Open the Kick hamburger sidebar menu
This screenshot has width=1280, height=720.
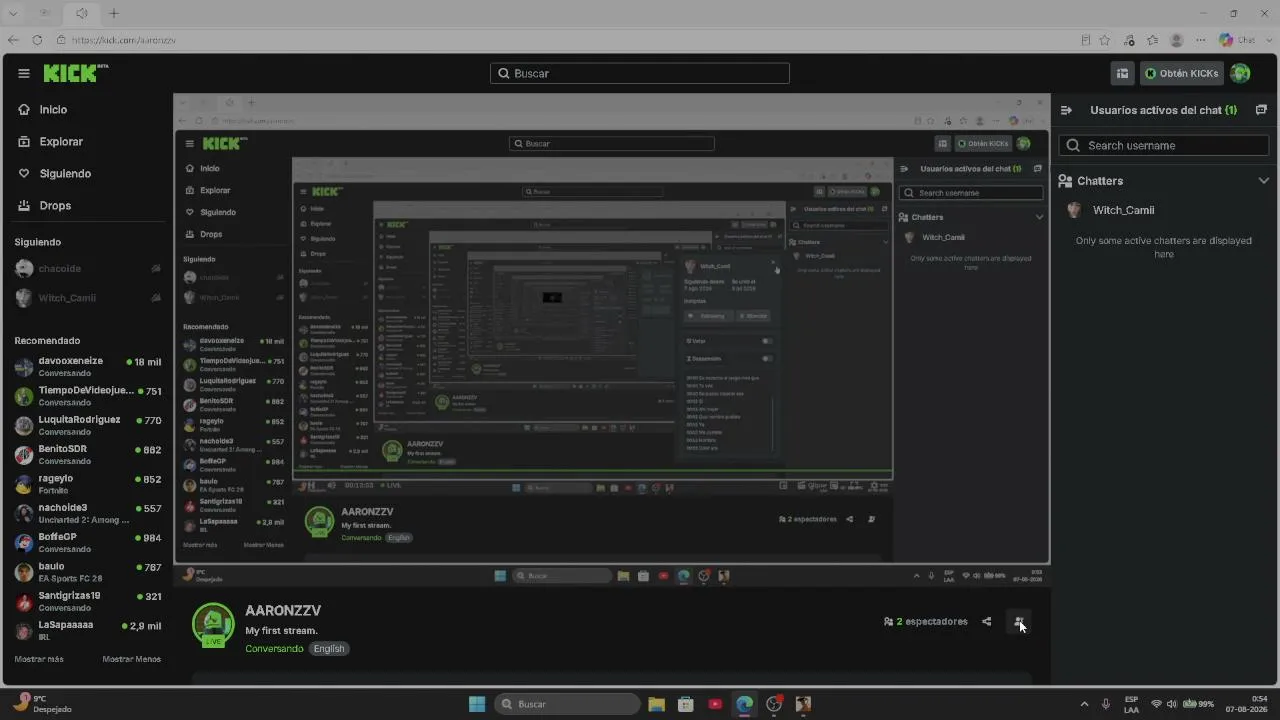pyautogui.click(x=24, y=73)
